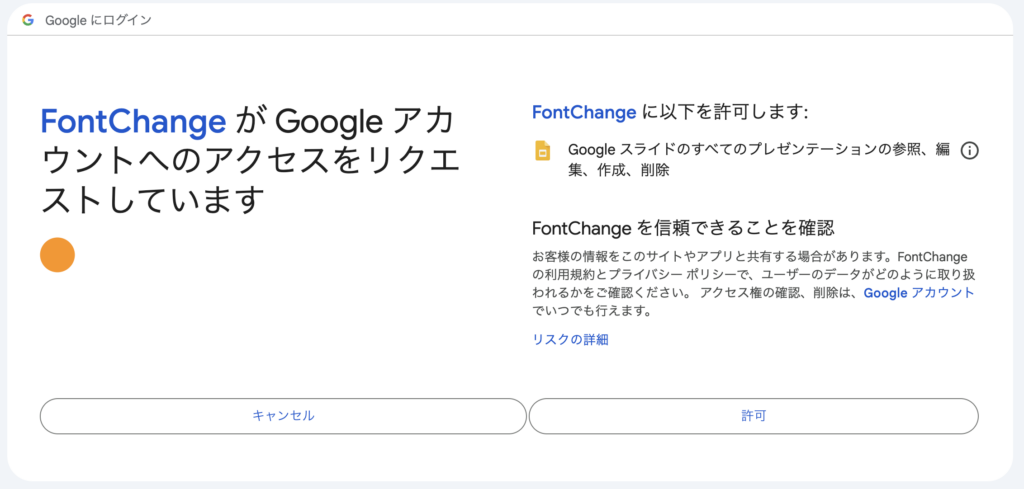Image resolution: width=1024 pixels, height=489 pixels.
Task: Expand the リスクの詳細 link
Action: point(571,339)
